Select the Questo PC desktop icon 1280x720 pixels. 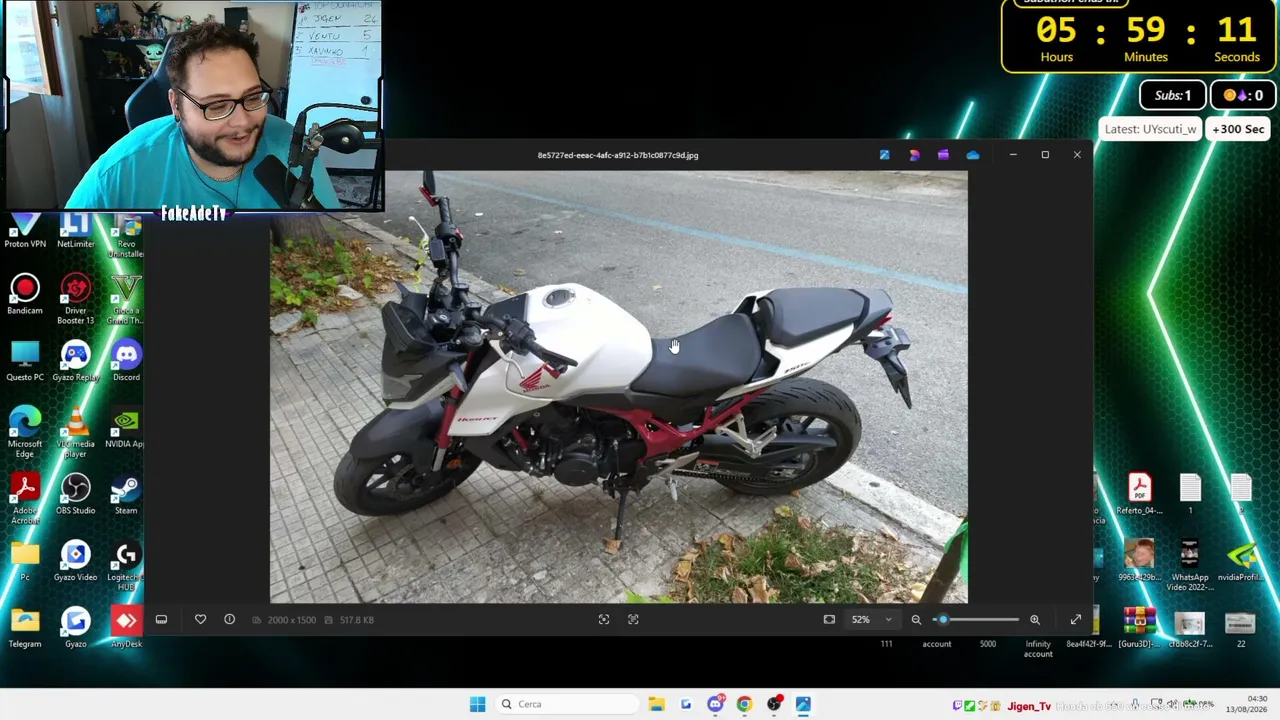coord(25,362)
